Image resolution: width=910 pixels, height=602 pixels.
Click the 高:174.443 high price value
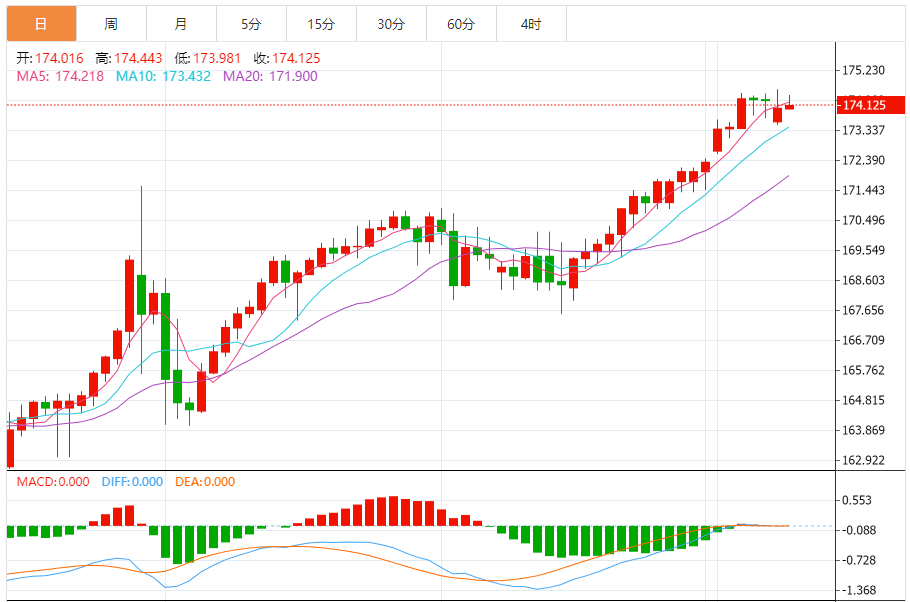129,58
